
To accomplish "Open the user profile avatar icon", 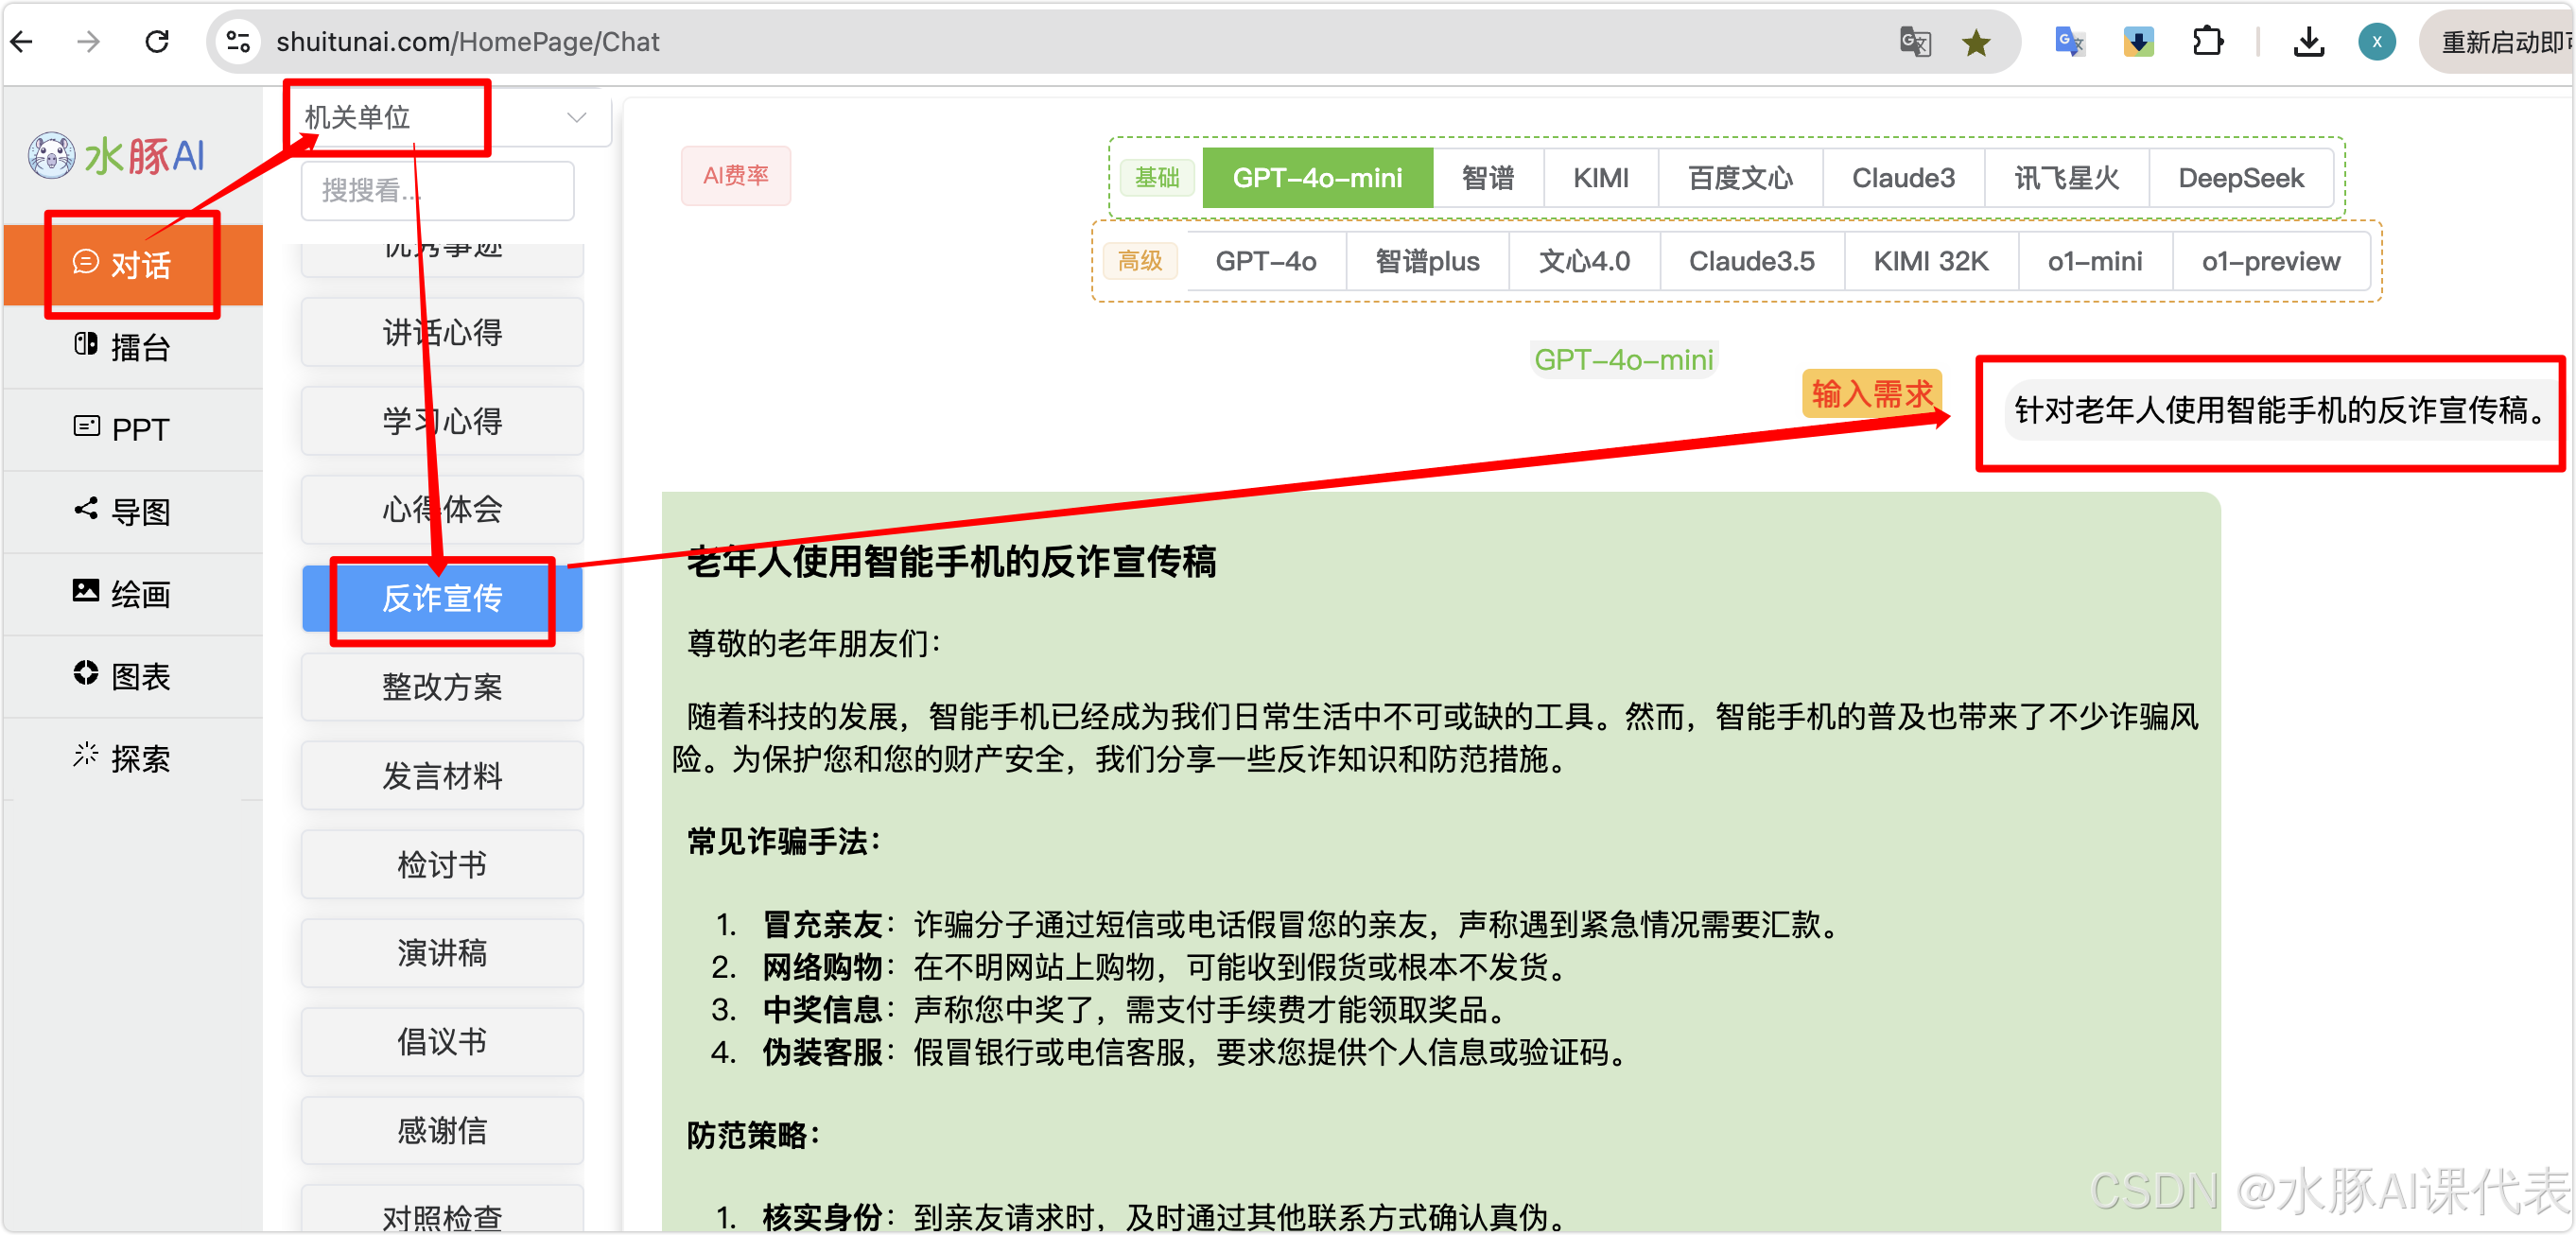I will tap(2376, 42).
